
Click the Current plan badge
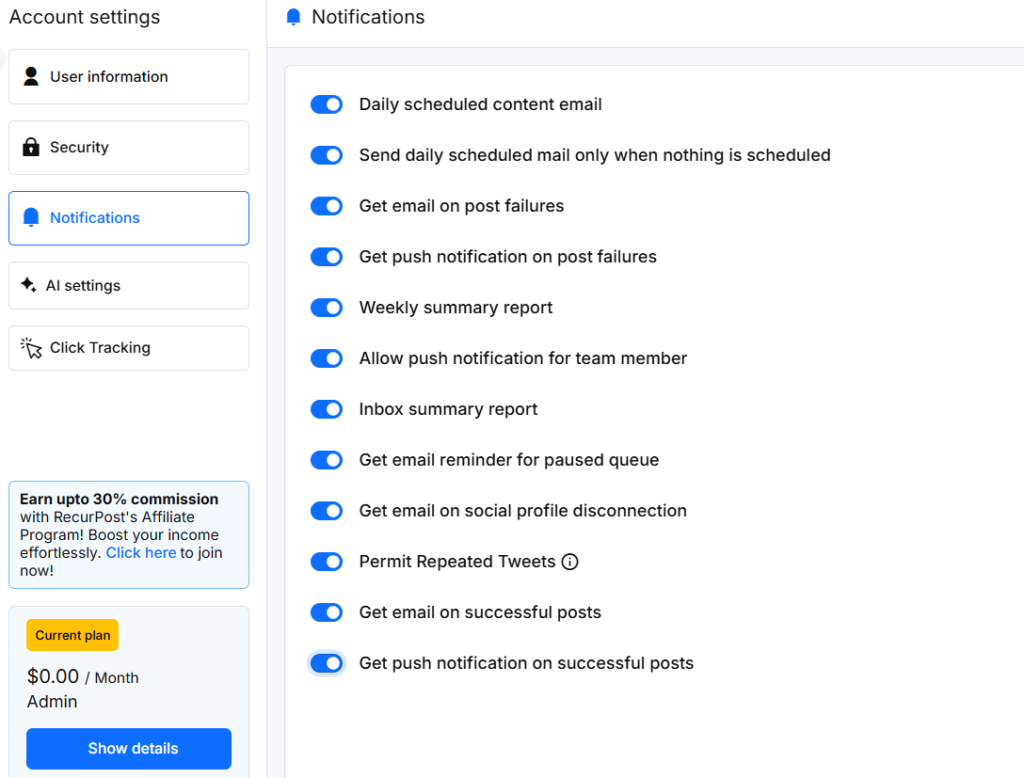[x=72, y=635]
